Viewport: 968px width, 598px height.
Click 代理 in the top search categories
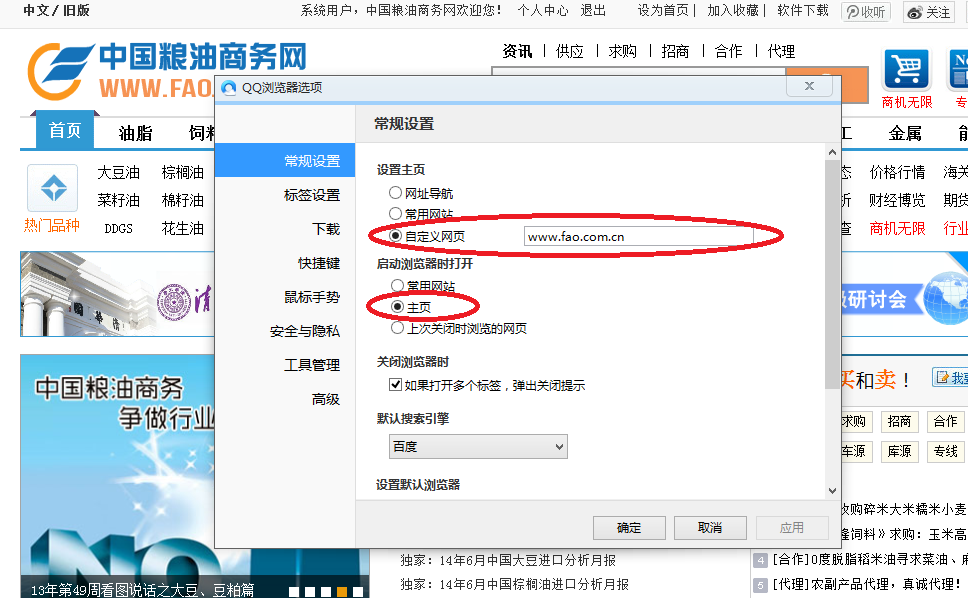781,51
